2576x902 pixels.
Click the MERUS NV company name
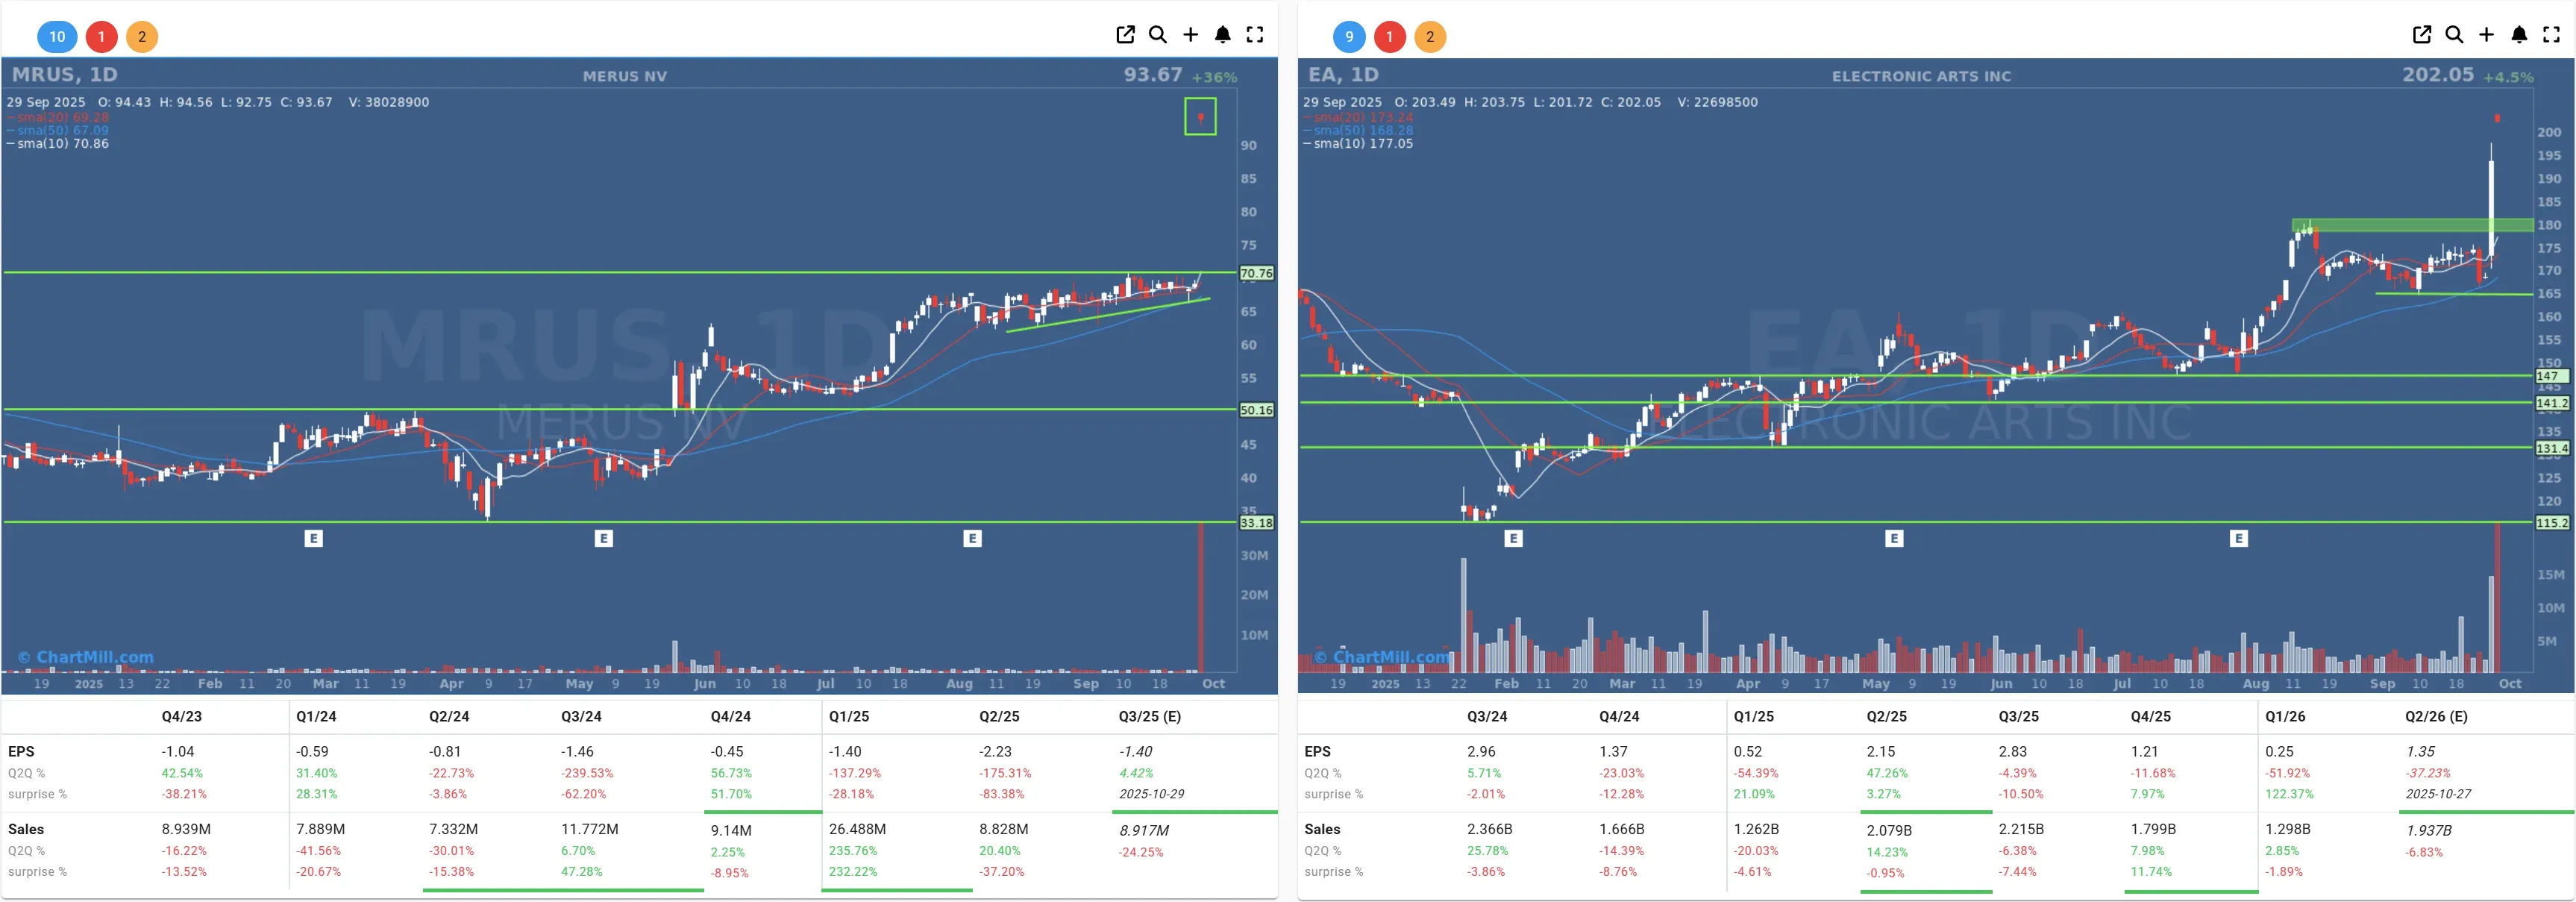pos(625,76)
